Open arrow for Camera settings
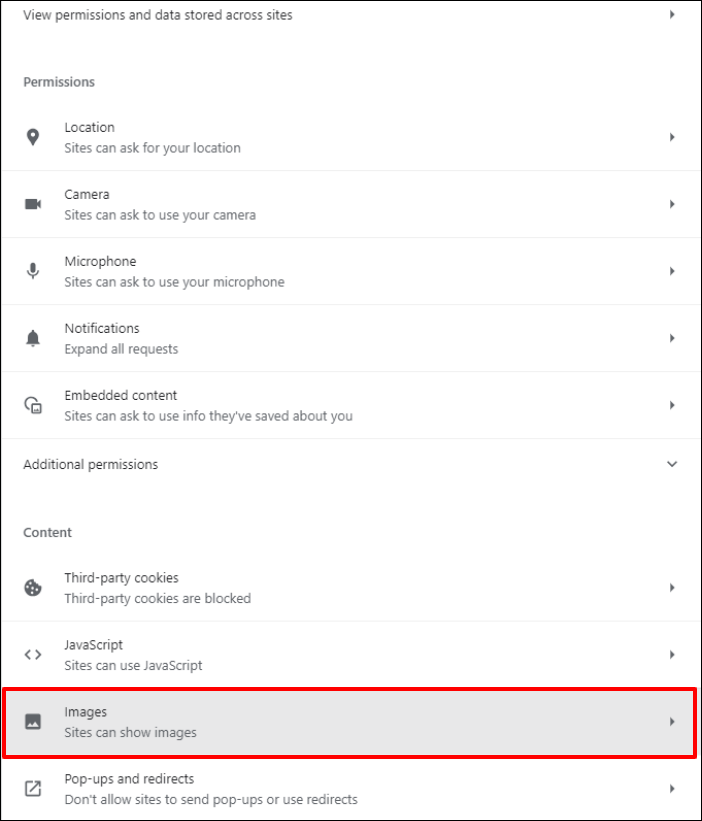 point(672,204)
